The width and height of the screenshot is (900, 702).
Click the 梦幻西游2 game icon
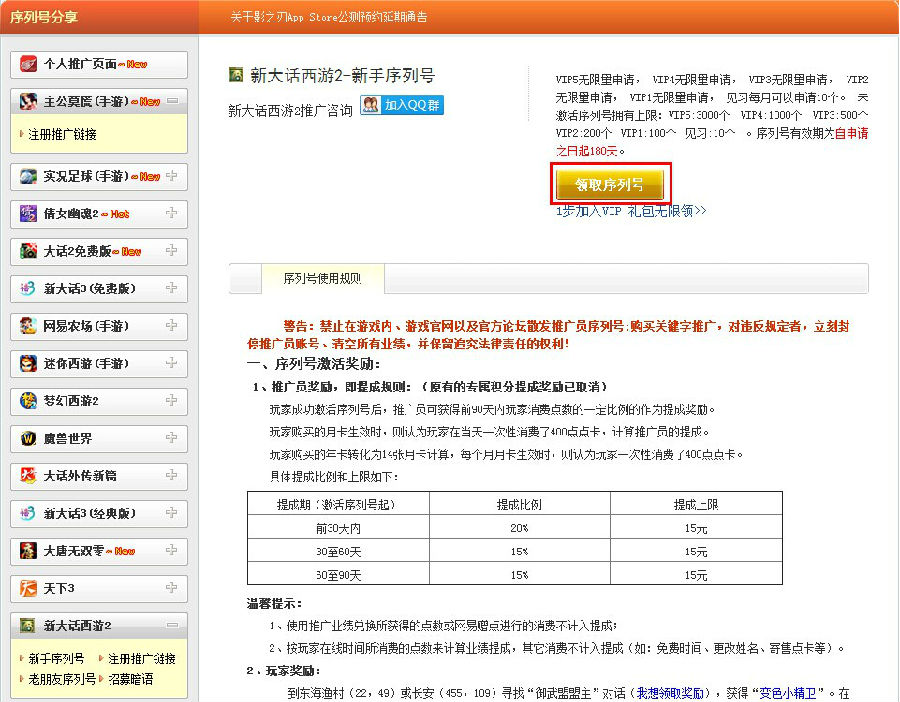point(28,401)
